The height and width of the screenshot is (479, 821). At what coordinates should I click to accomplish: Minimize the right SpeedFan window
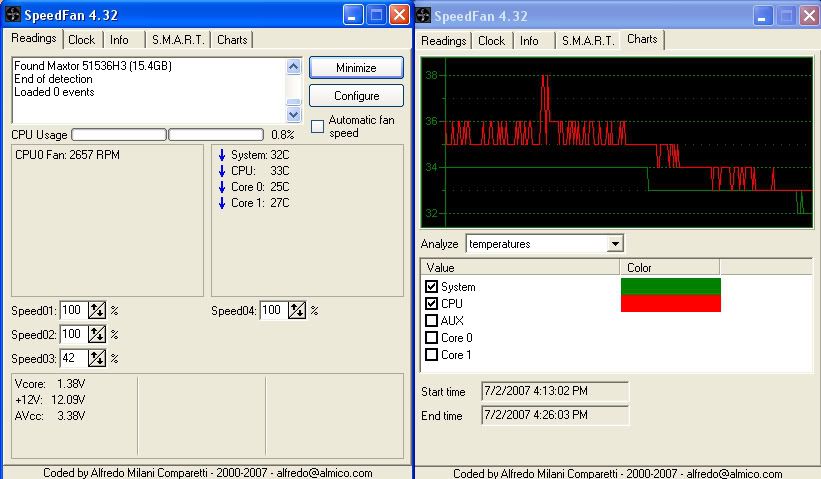tap(762, 16)
